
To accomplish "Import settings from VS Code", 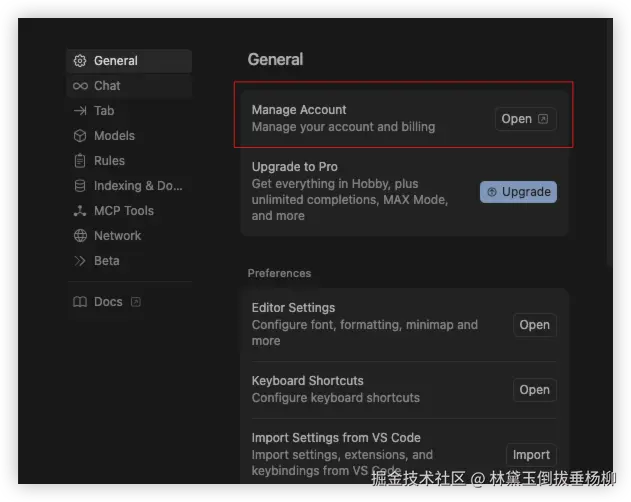I will click(531, 455).
